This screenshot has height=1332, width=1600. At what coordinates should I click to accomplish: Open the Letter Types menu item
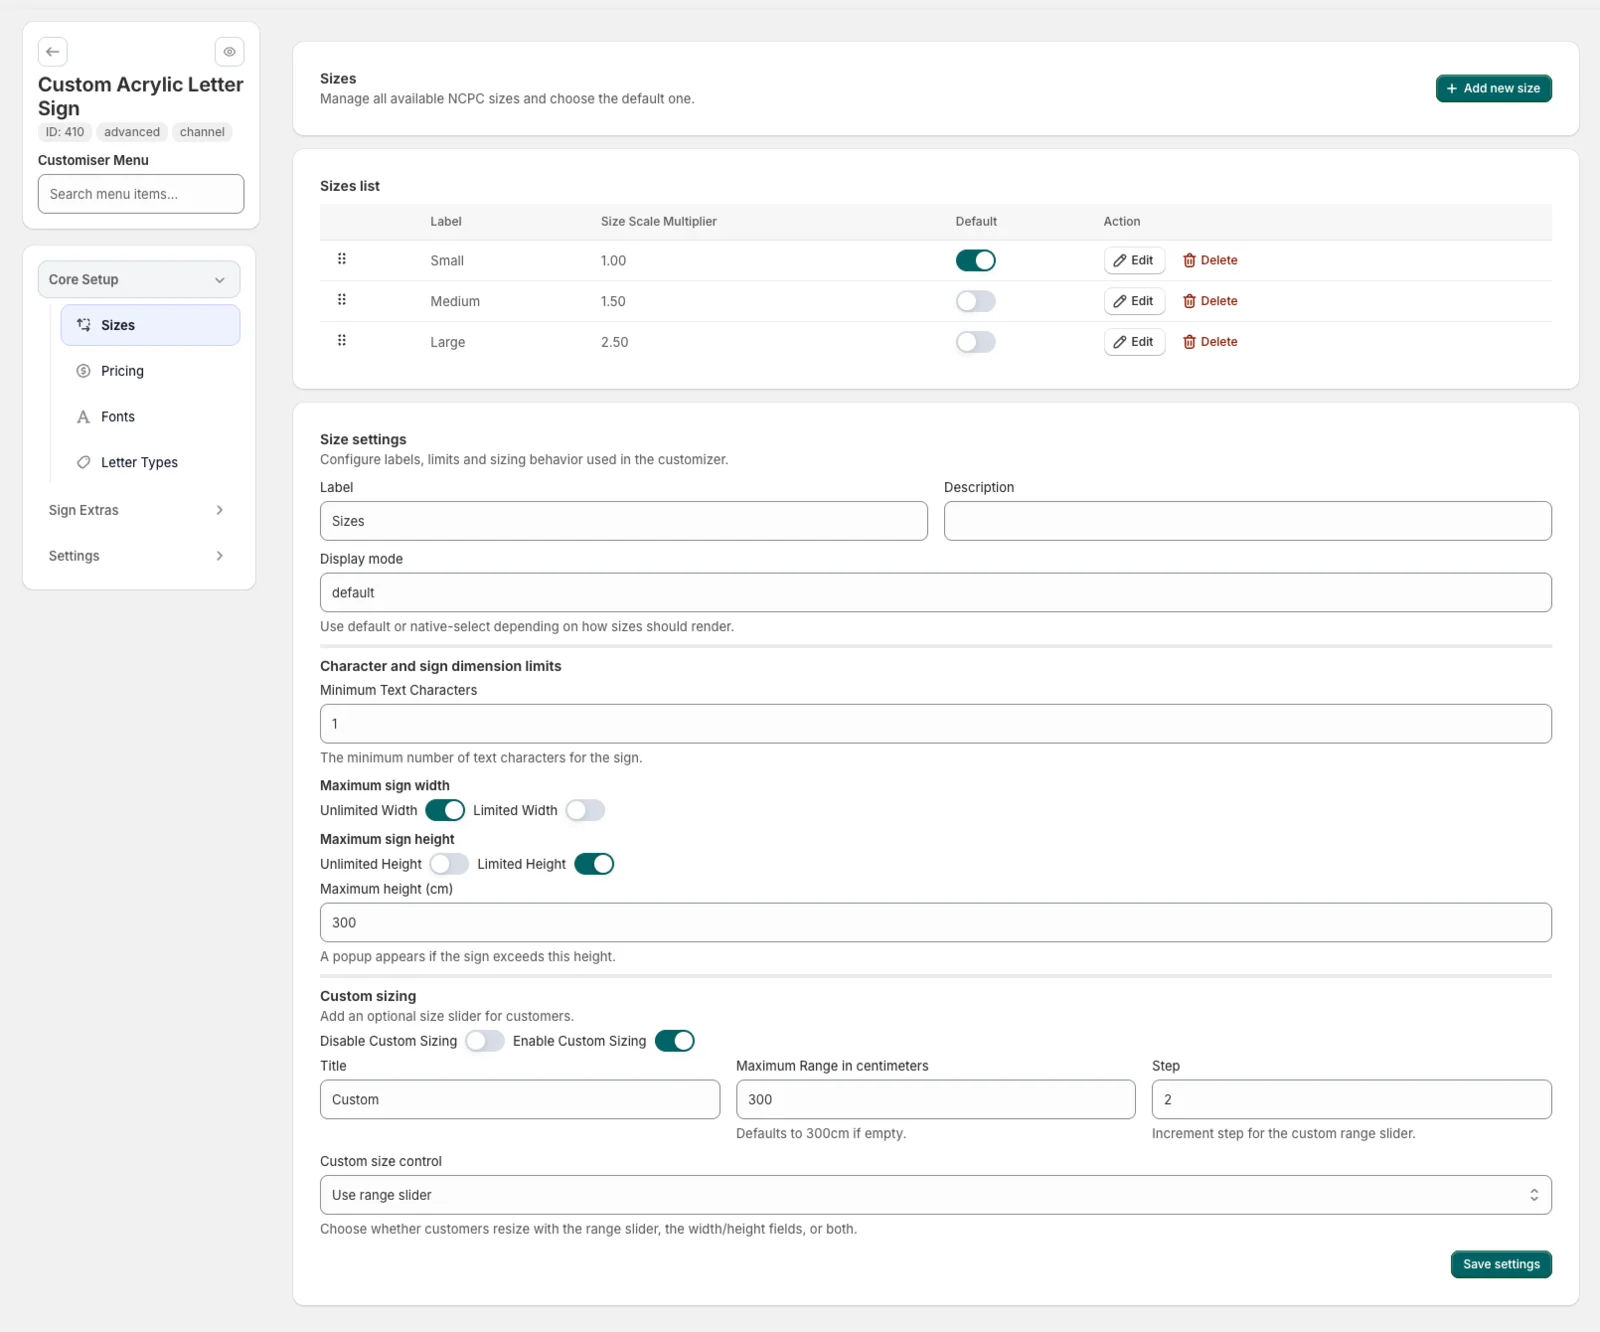pyautogui.click(x=150, y=463)
